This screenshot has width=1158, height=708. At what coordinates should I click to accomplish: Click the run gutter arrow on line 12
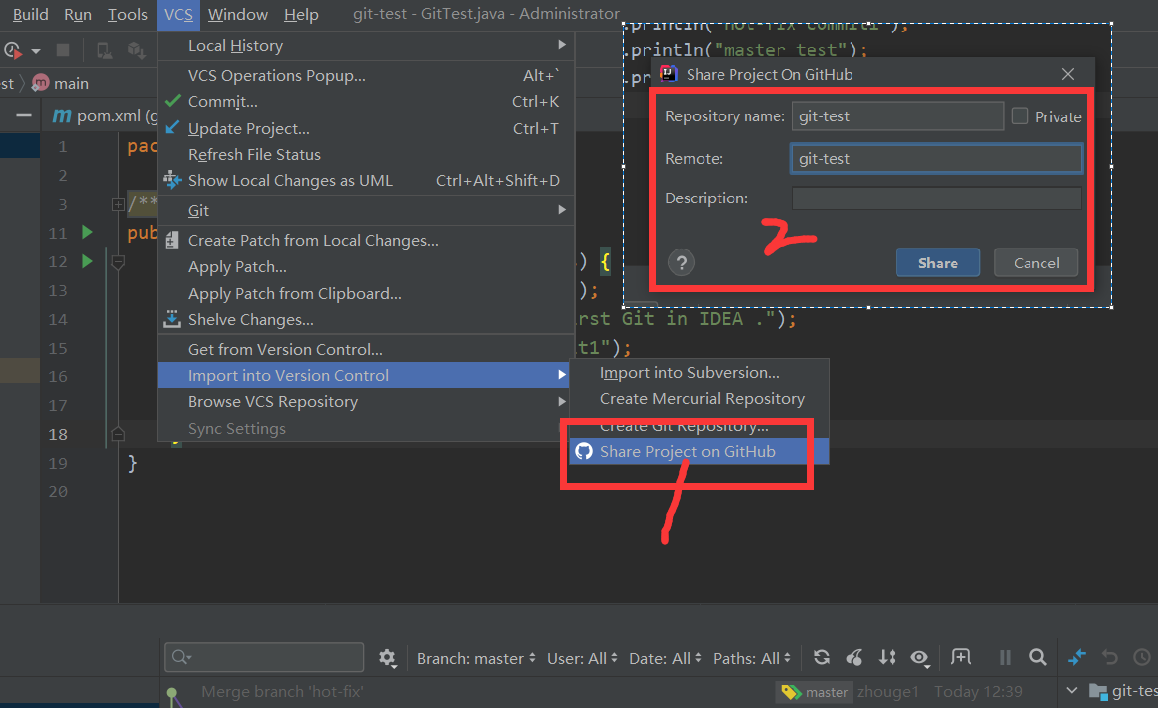[87, 261]
